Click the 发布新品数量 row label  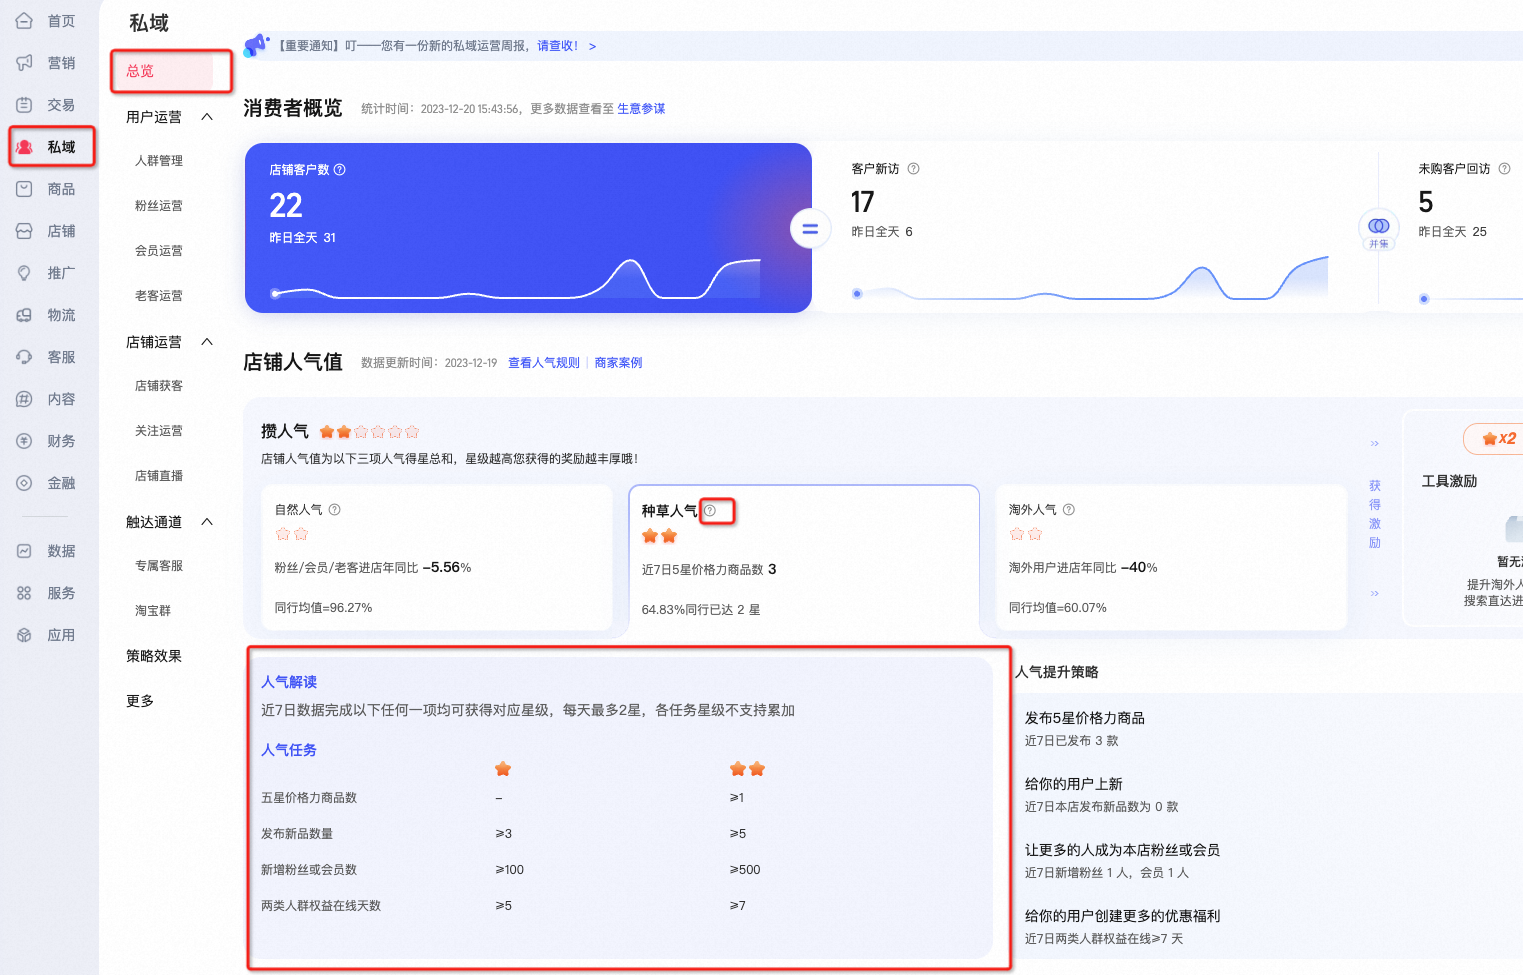click(x=297, y=834)
